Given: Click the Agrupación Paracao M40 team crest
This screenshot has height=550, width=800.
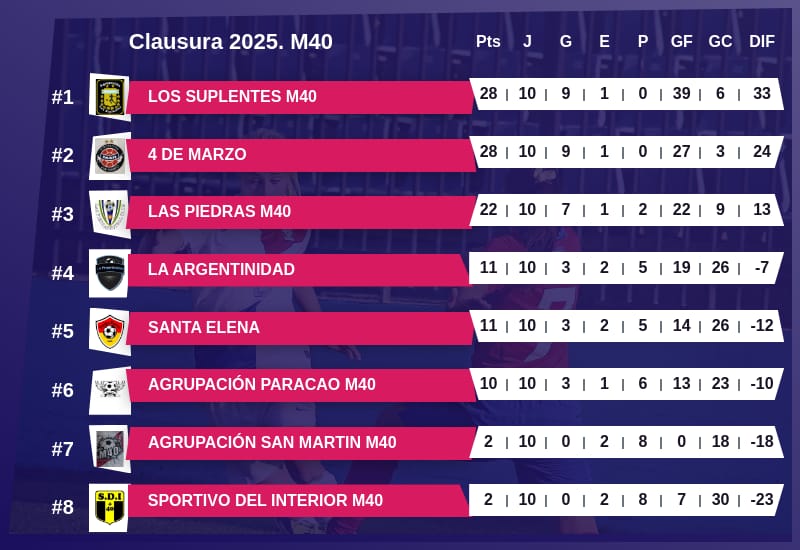Looking at the screenshot, I should coord(109,388).
